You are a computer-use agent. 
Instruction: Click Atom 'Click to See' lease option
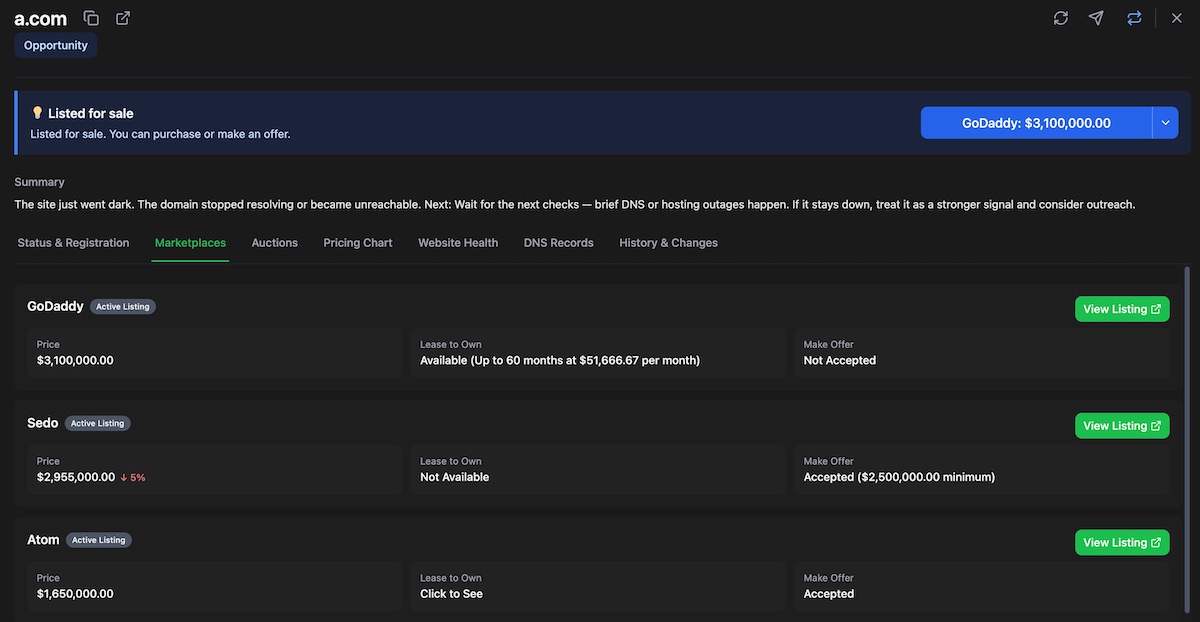(452, 594)
